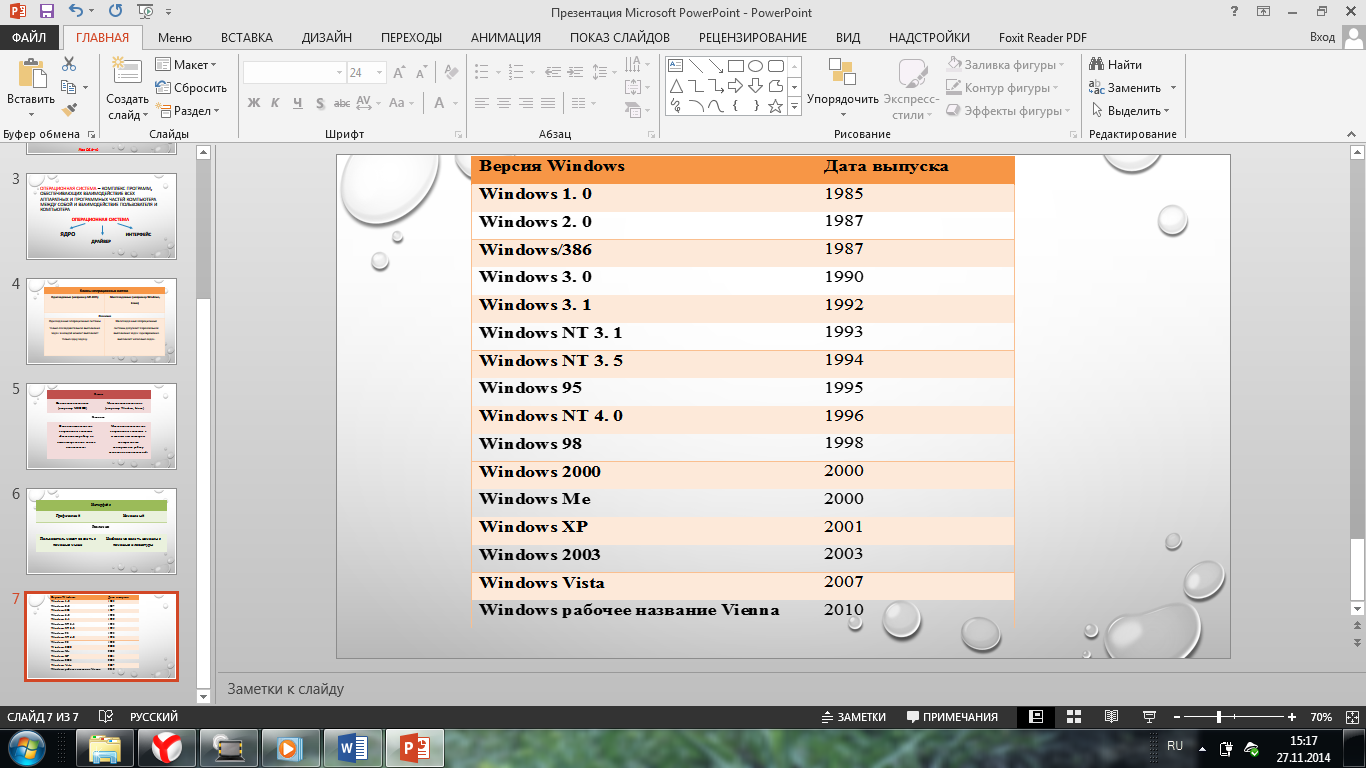Viewport: 1366px width, 768px height.
Task: Switch to the ПОКАЗ СЛАЙДОВ tab
Action: click(620, 38)
